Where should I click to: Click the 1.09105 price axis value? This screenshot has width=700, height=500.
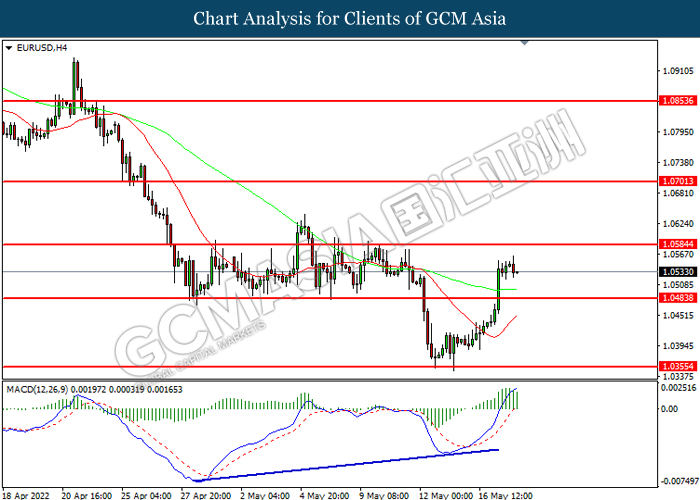pyautogui.click(x=679, y=71)
